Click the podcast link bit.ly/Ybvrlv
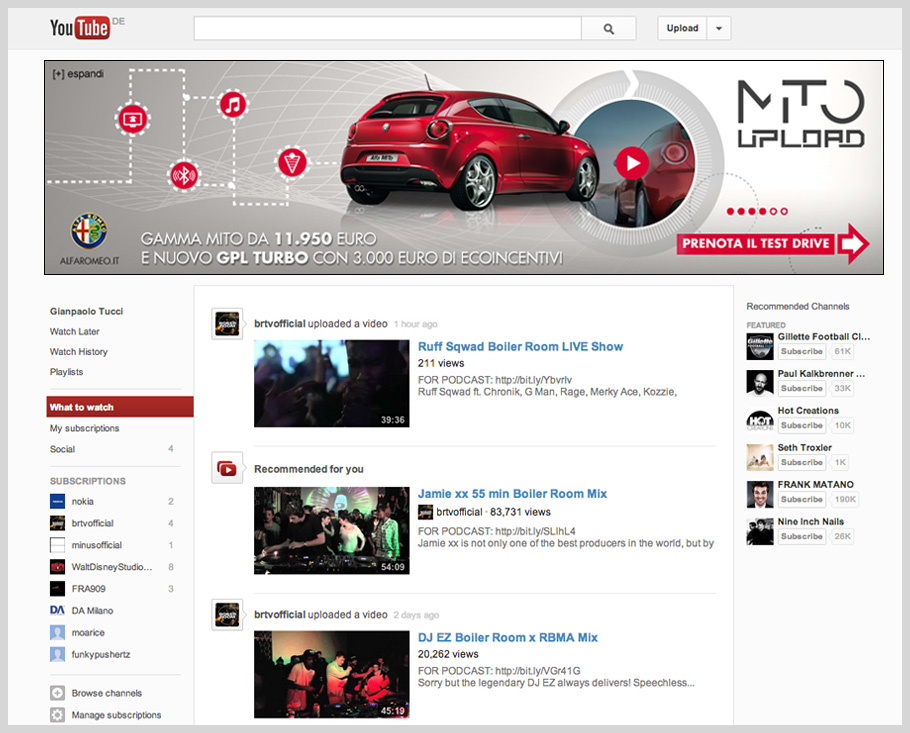 pos(533,380)
